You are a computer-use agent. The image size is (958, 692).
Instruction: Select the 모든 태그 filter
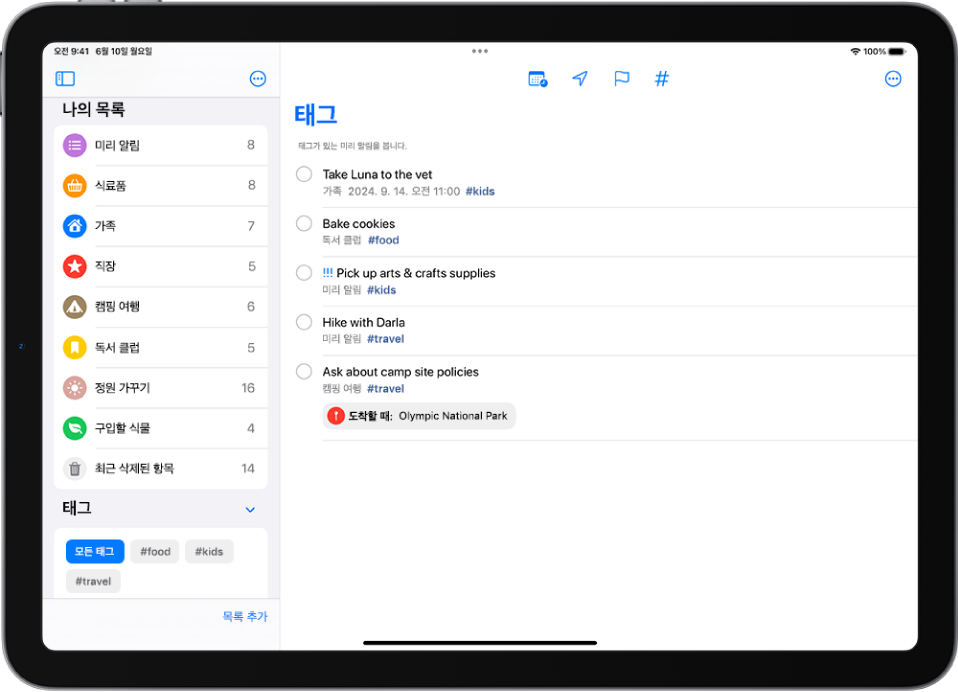coord(95,552)
